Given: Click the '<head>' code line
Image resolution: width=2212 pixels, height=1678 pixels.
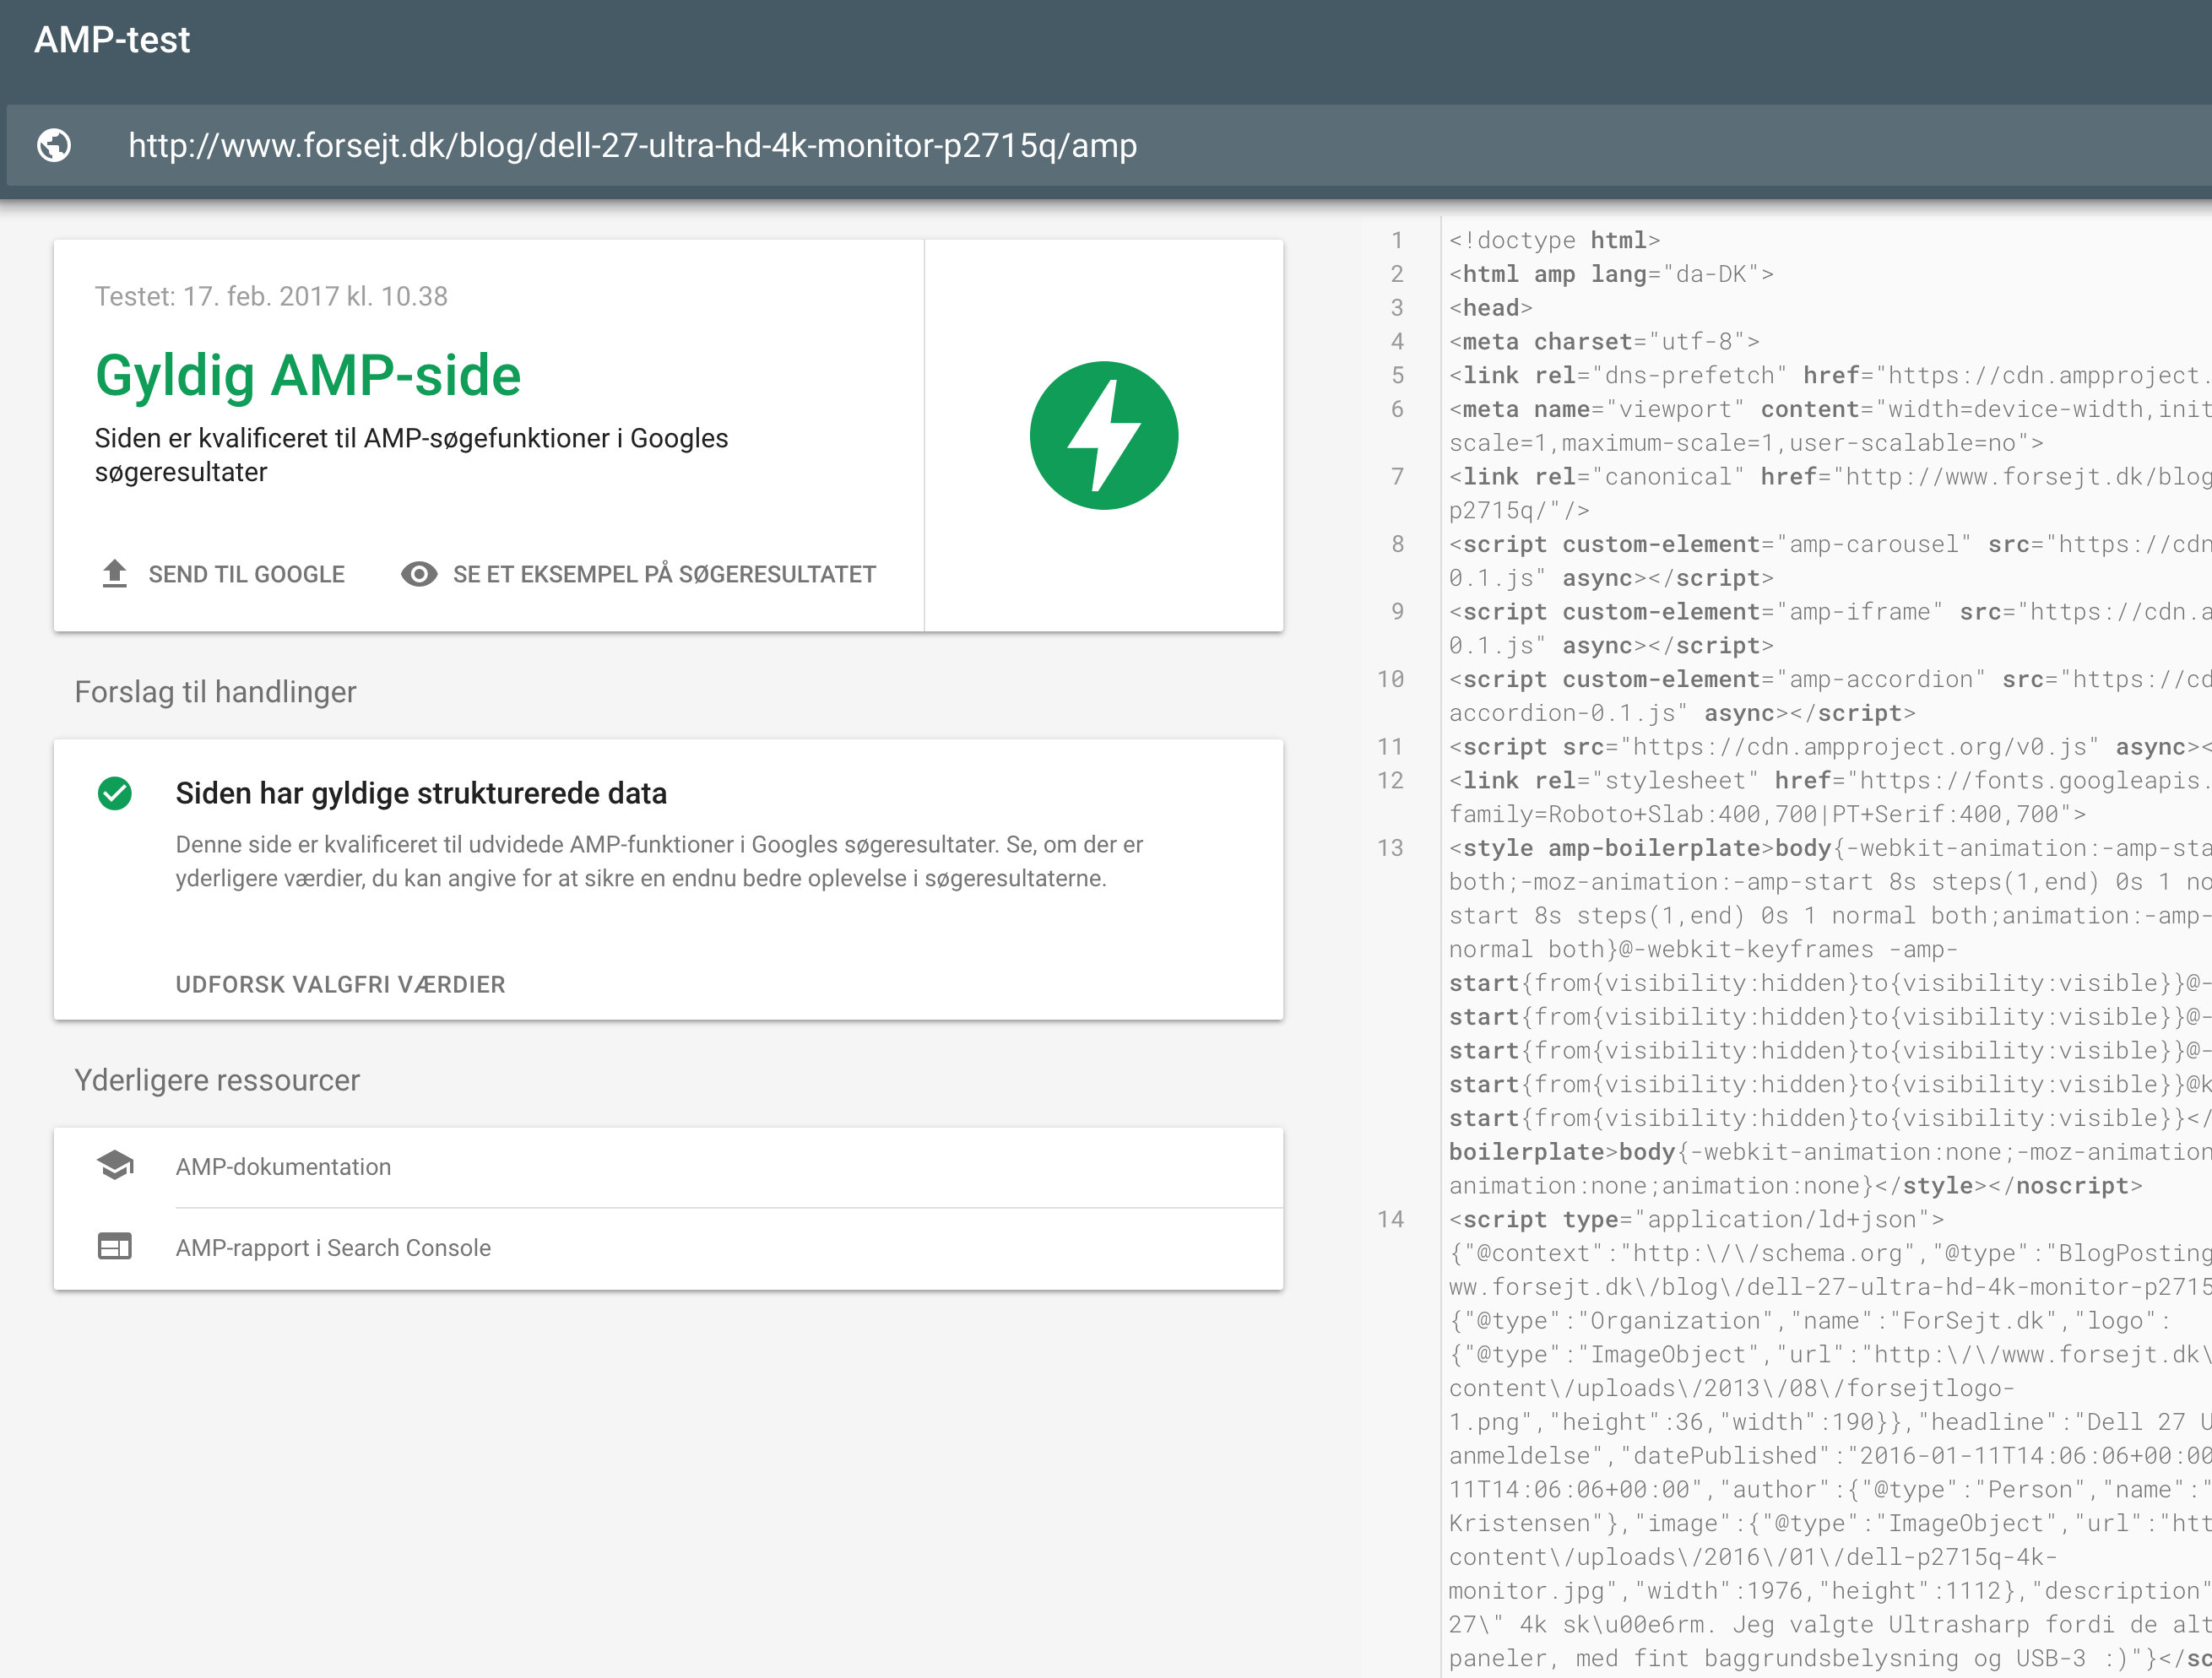Looking at the screenshot, I should click(x=1491, y=308).
